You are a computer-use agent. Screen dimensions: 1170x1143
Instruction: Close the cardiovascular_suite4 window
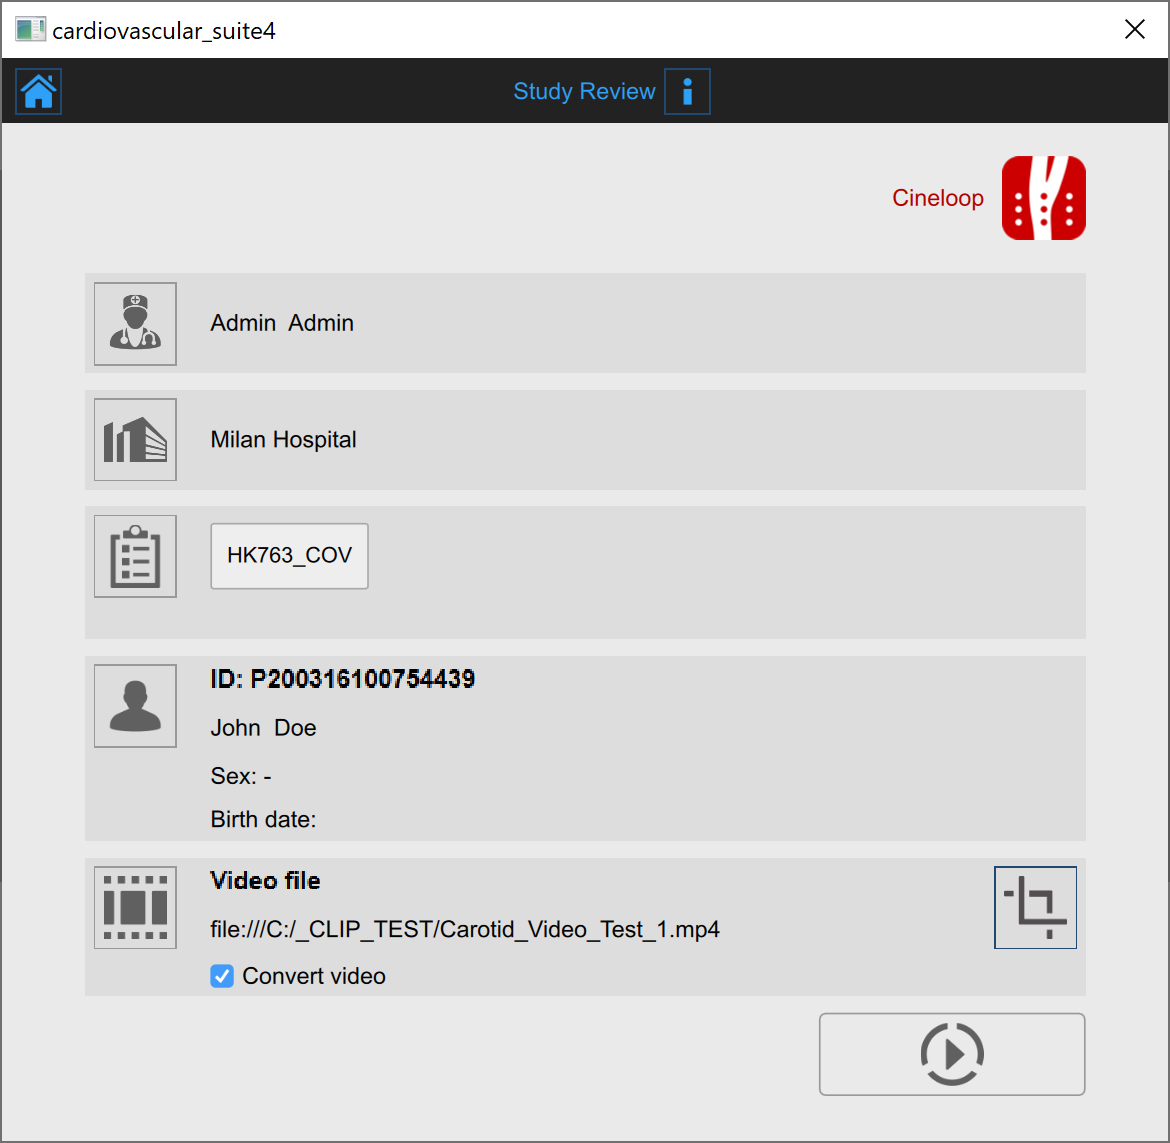(1134, 30)
